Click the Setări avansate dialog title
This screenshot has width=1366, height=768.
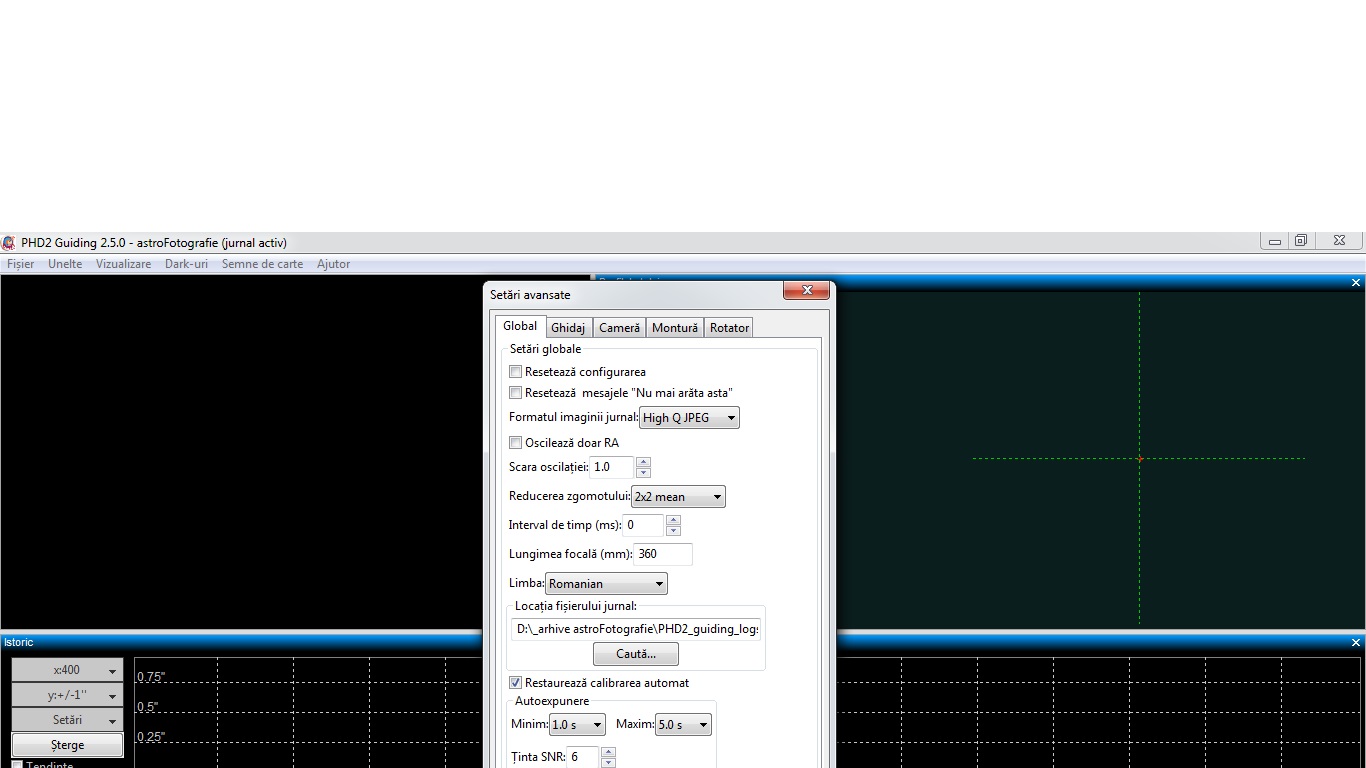[530, 295]
